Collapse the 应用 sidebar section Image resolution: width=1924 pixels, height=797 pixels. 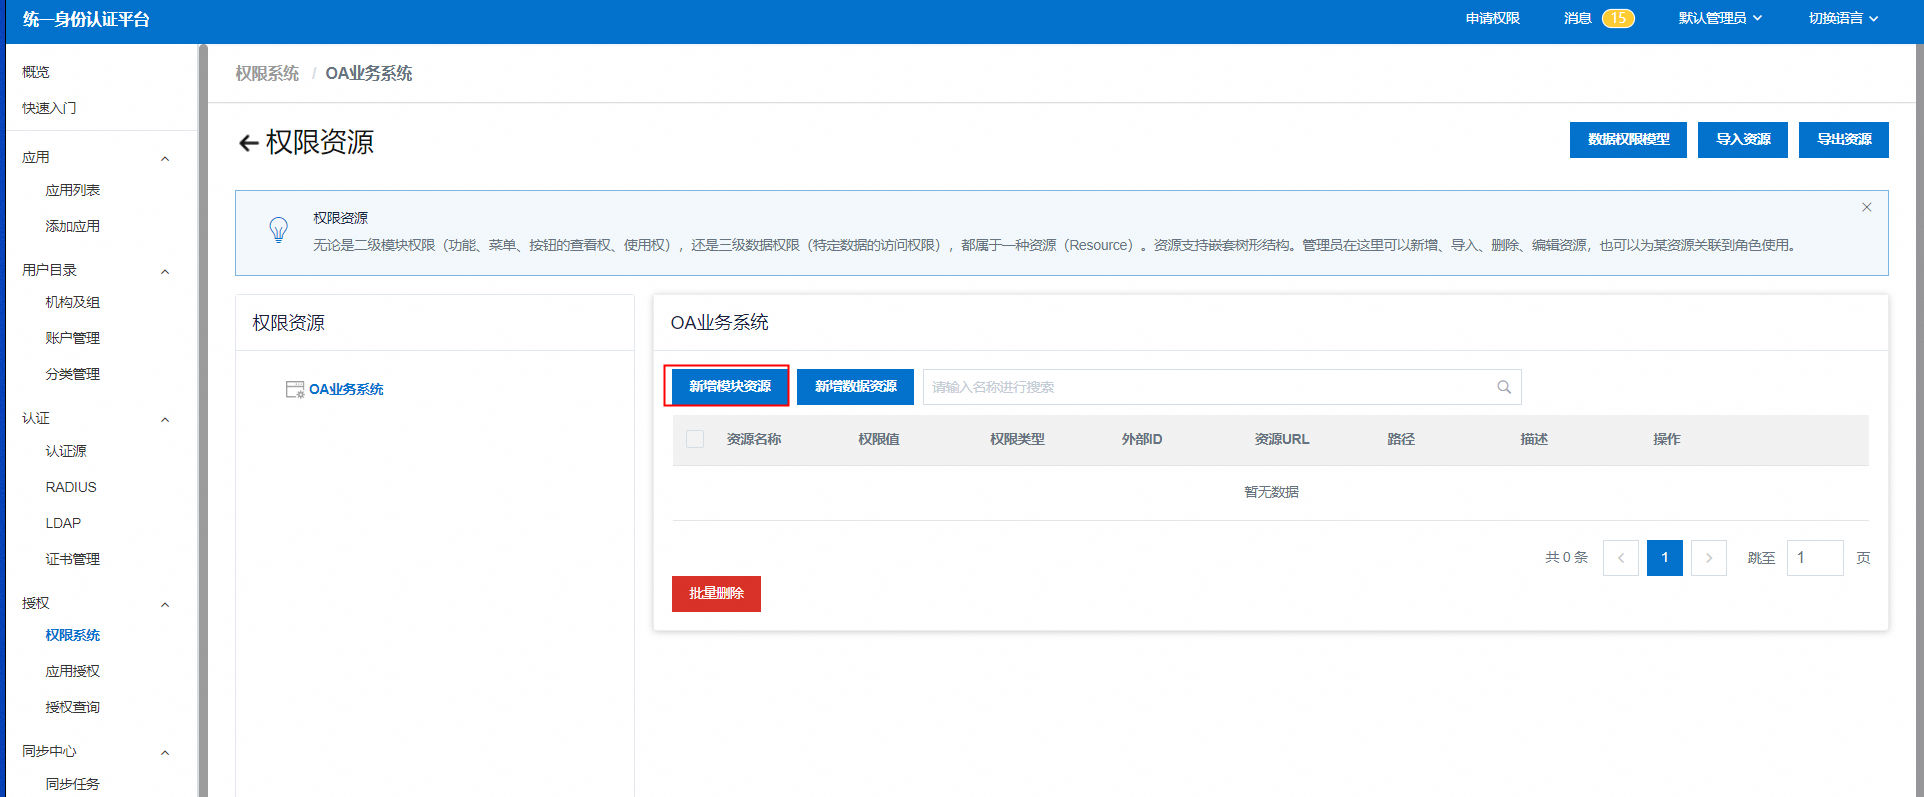coord(165,158)
